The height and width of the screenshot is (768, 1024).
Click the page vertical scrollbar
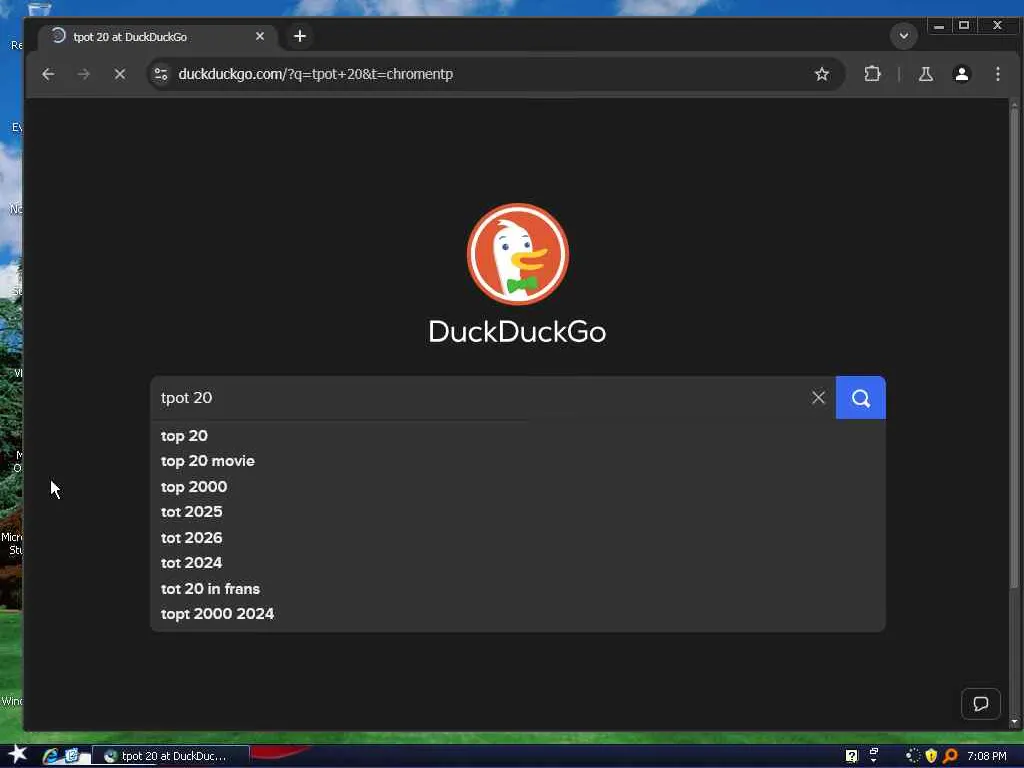click(x=1014, y=346)
